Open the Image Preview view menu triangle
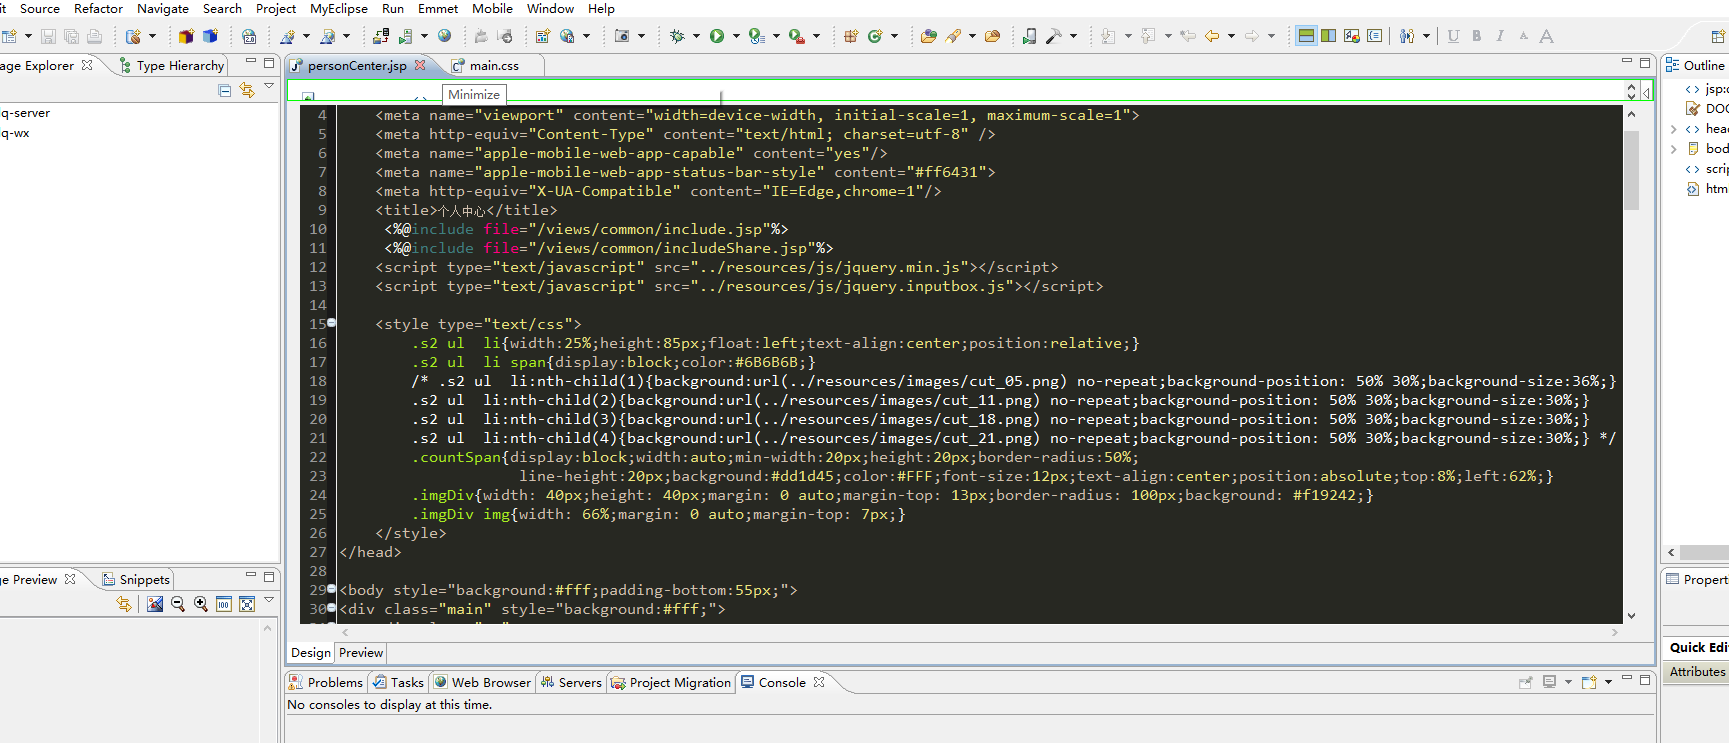The width and height of the screenshot is (1729, 743). coord(269,600)
